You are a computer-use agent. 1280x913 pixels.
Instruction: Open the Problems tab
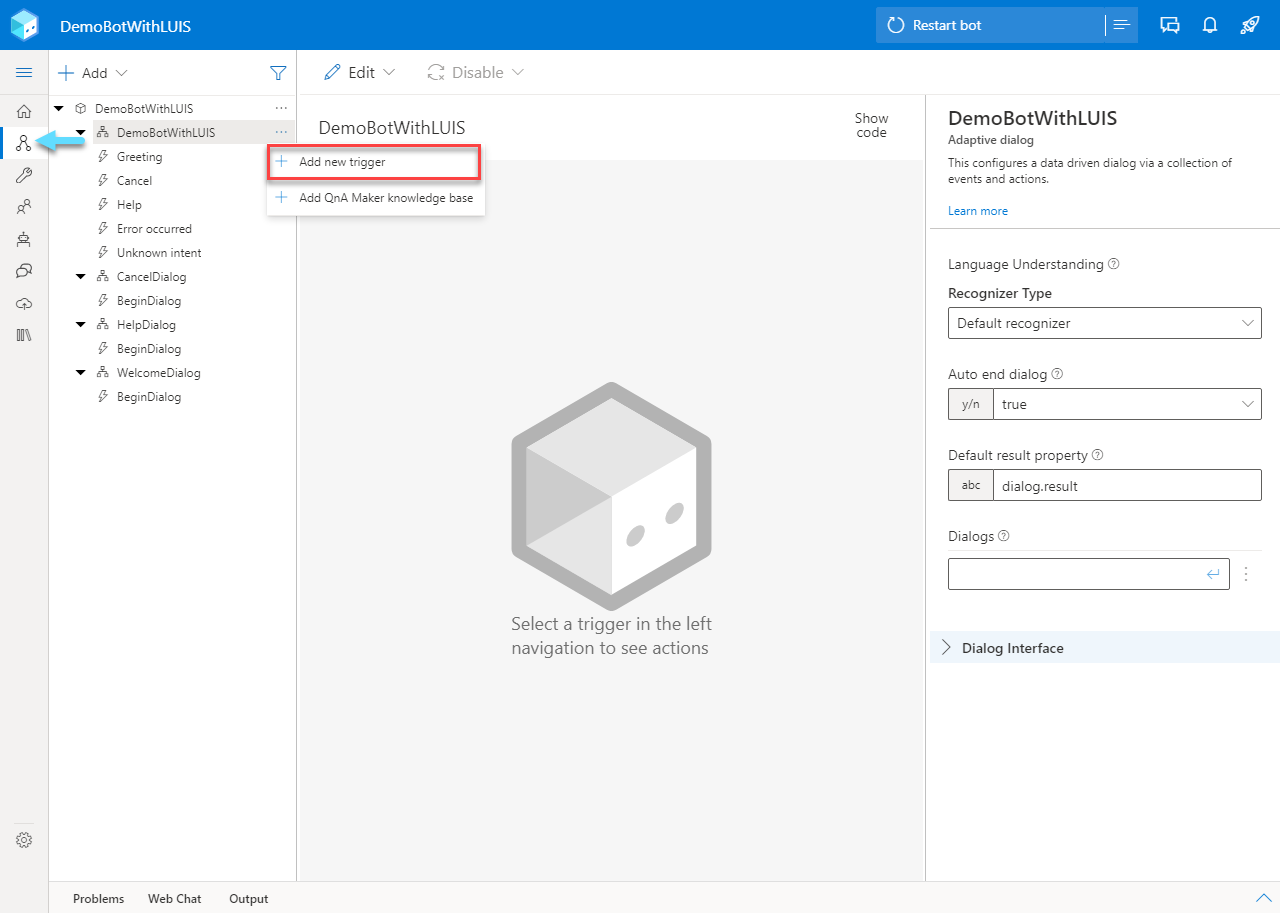pos(98,899)
